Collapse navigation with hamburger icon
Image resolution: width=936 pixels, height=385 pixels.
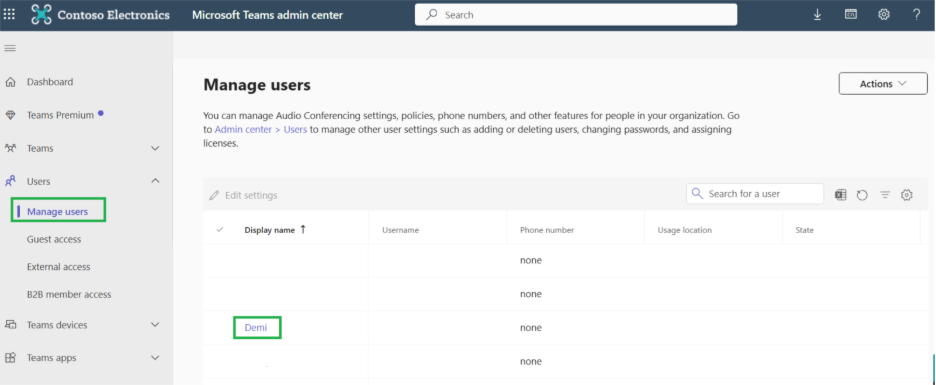coord(10,48)
